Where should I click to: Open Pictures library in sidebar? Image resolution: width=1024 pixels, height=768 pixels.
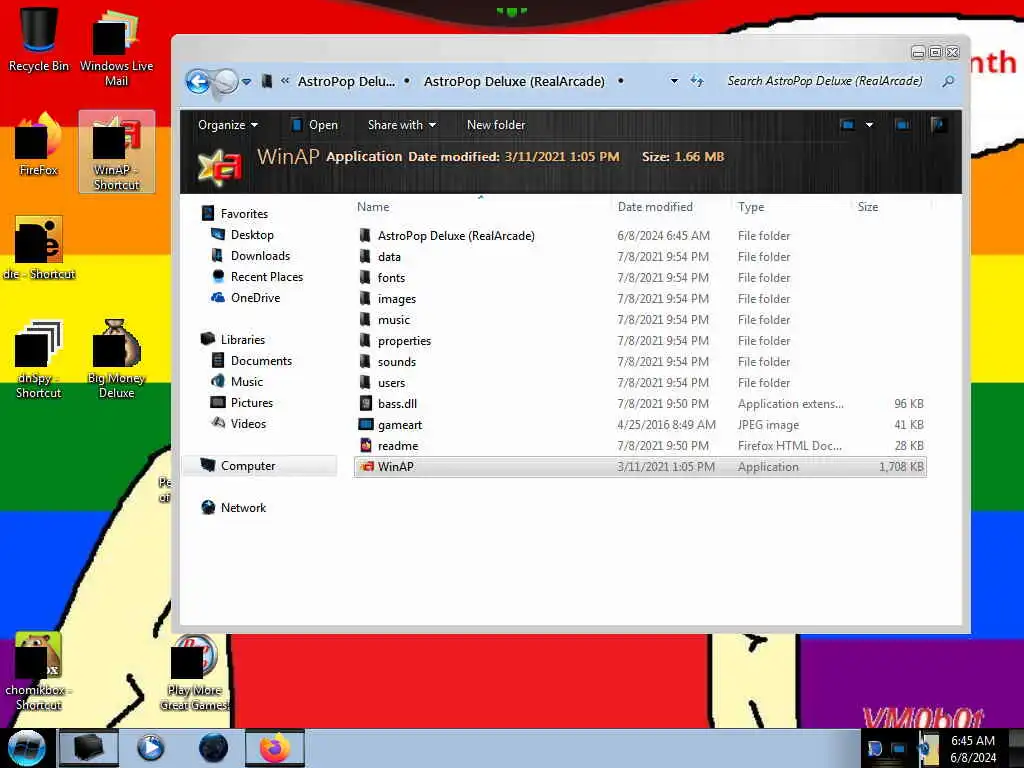point(251,402)
